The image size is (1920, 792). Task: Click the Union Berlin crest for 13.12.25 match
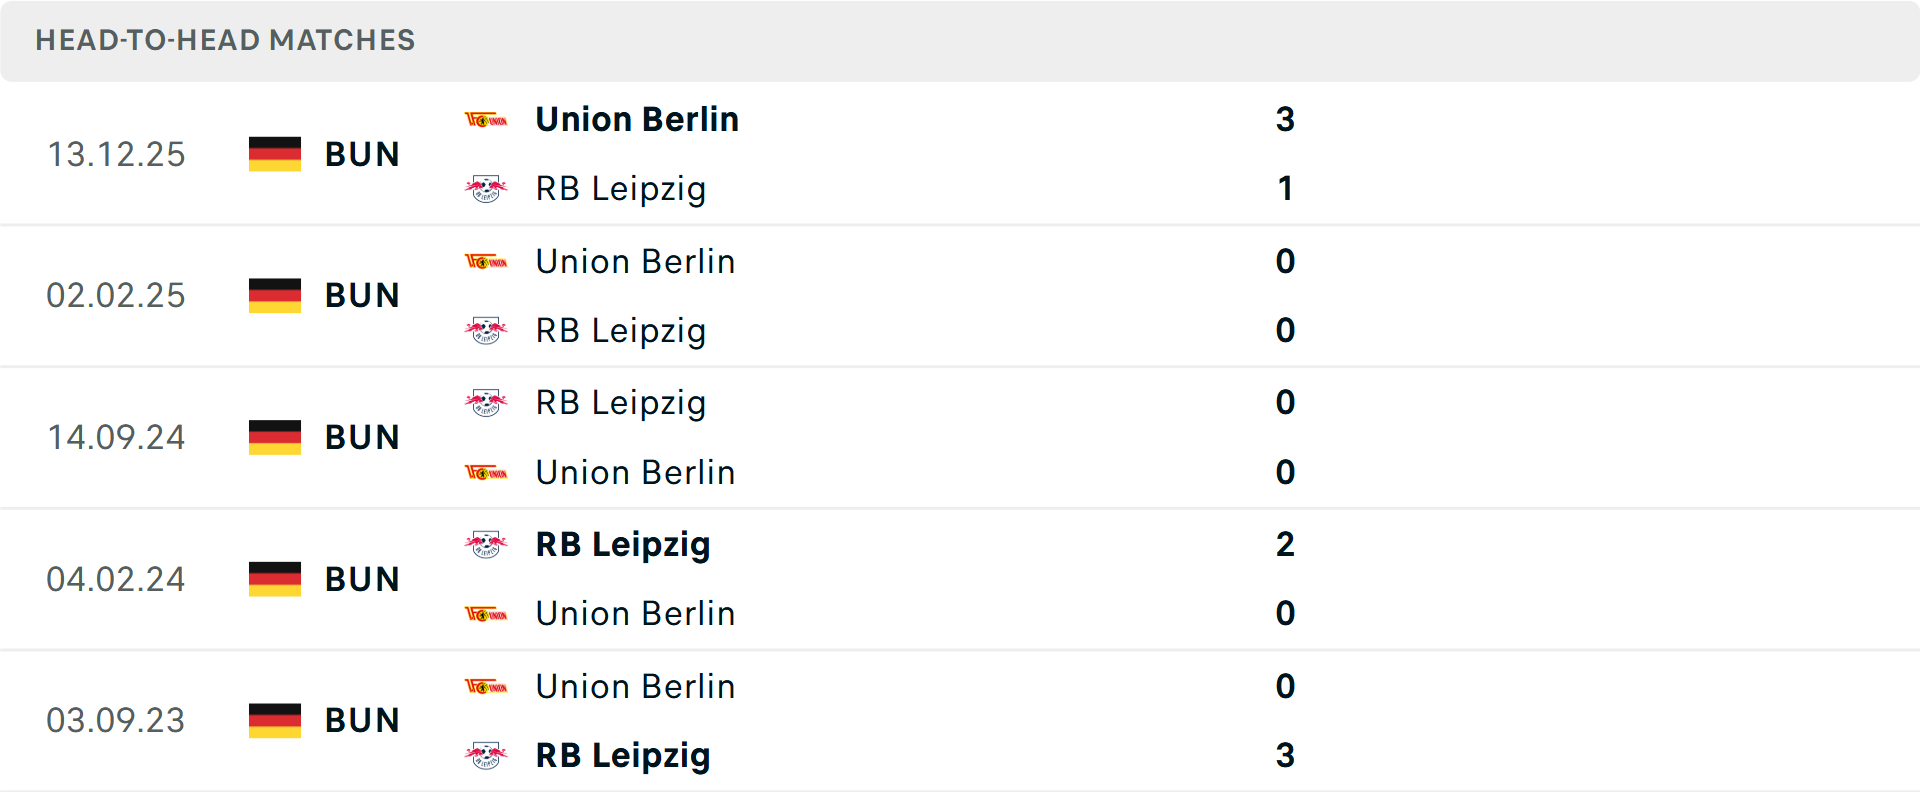pos(487,119)
